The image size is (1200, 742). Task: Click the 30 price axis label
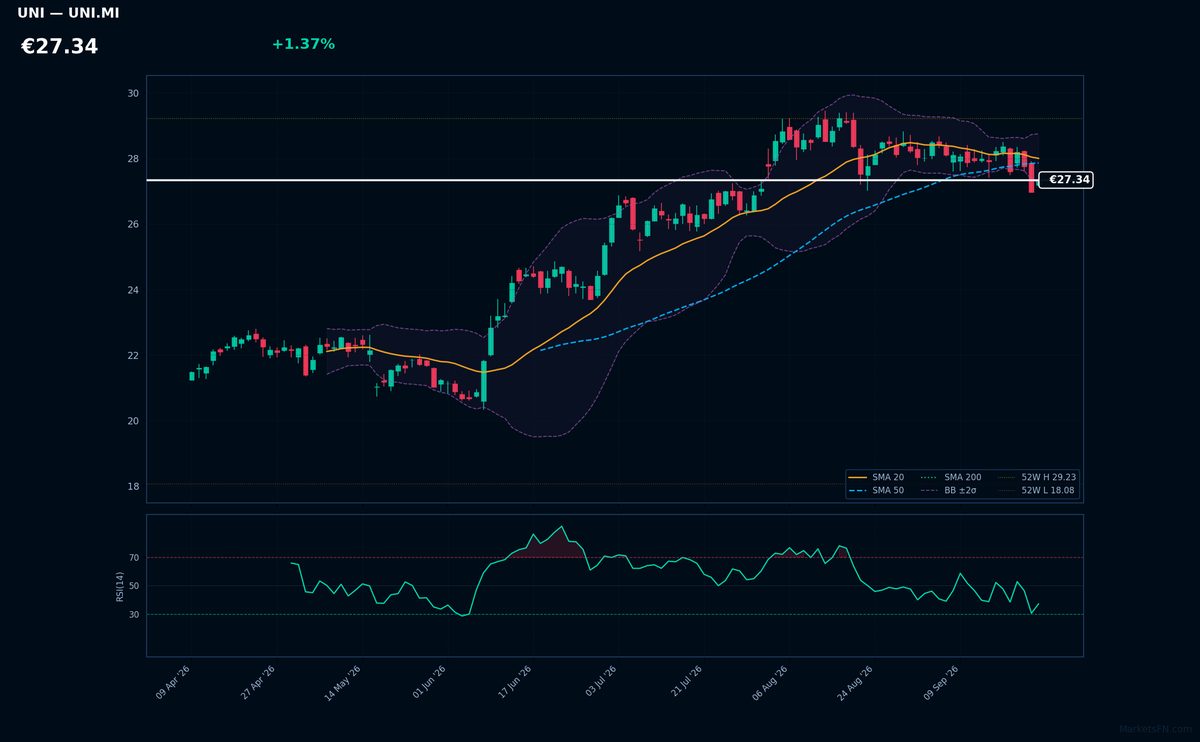[133, 94]
